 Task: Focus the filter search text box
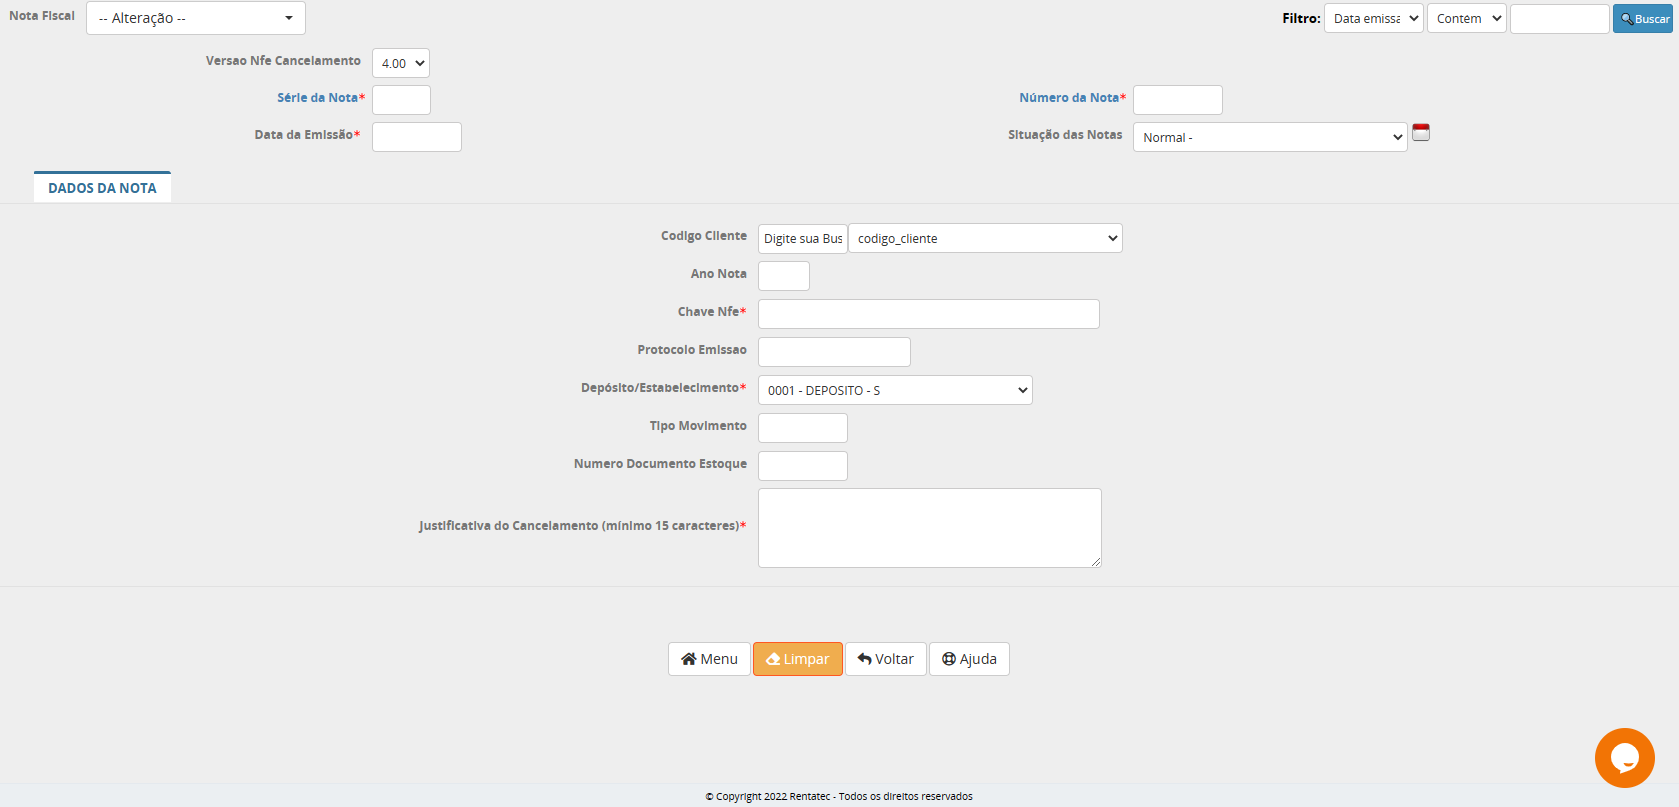1559,19
